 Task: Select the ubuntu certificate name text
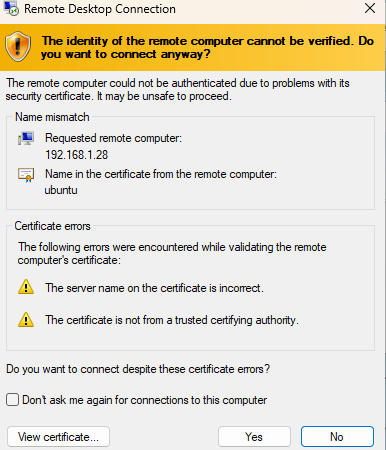tap(61, 190)
